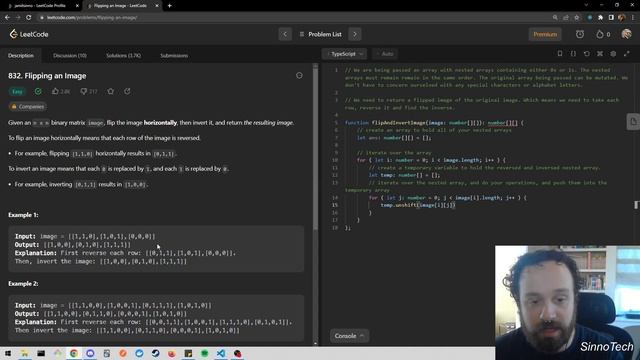Open the timer alarm clock icon
640x360 pixels.
pyautogui.click(x=580, y=34)
